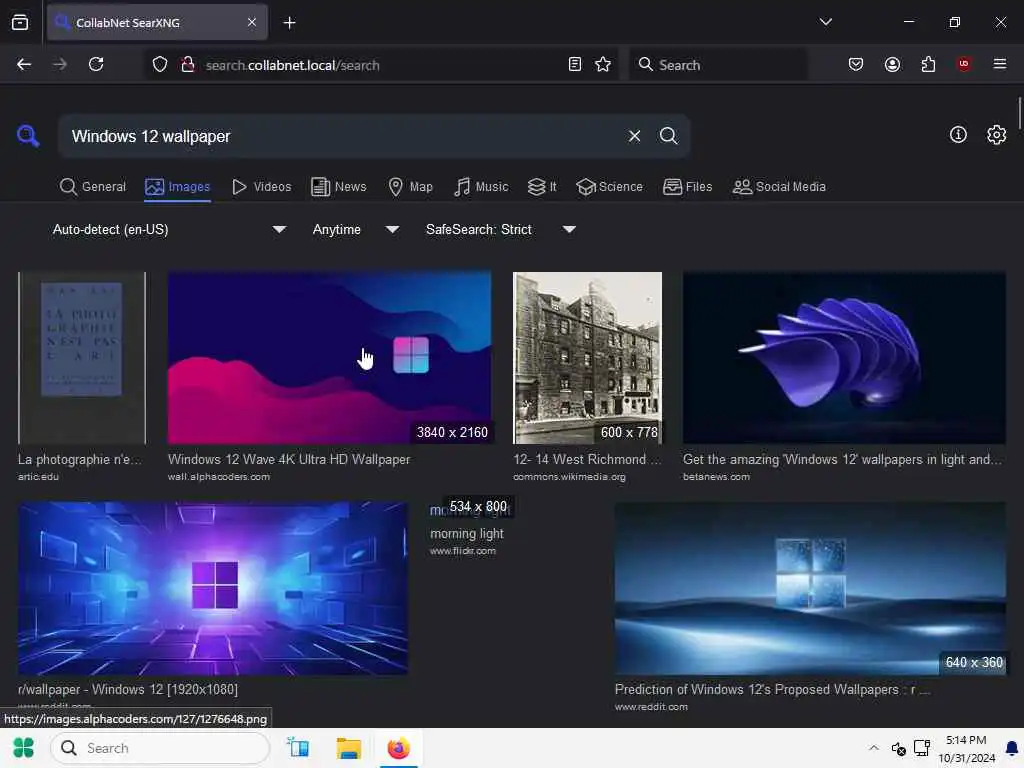Switch to the Science category
This screenshot has height=768, width=1024.
point(609,187)
